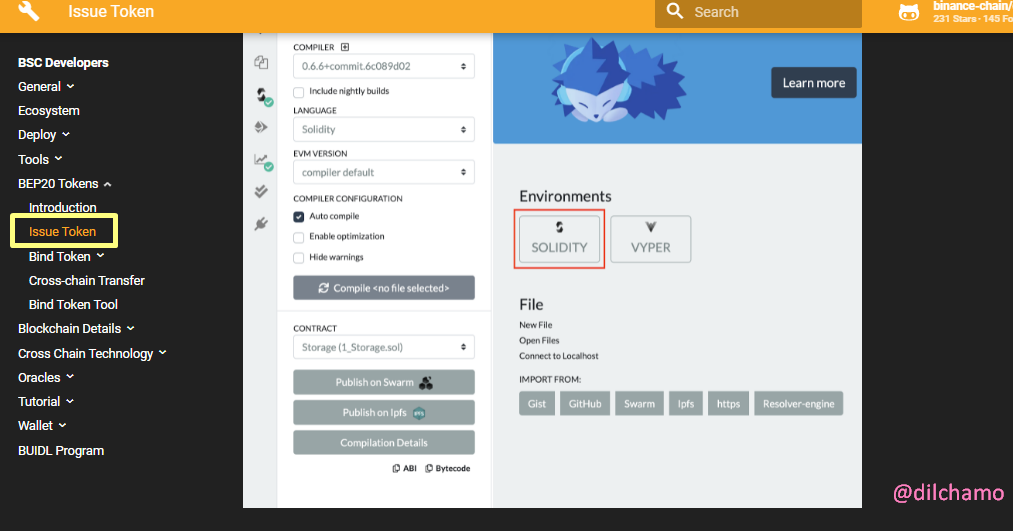The height and width of the screenshot is (531, 1013).
Task: Select Solidity compiler sidebar icon
Action: point(262,96)
